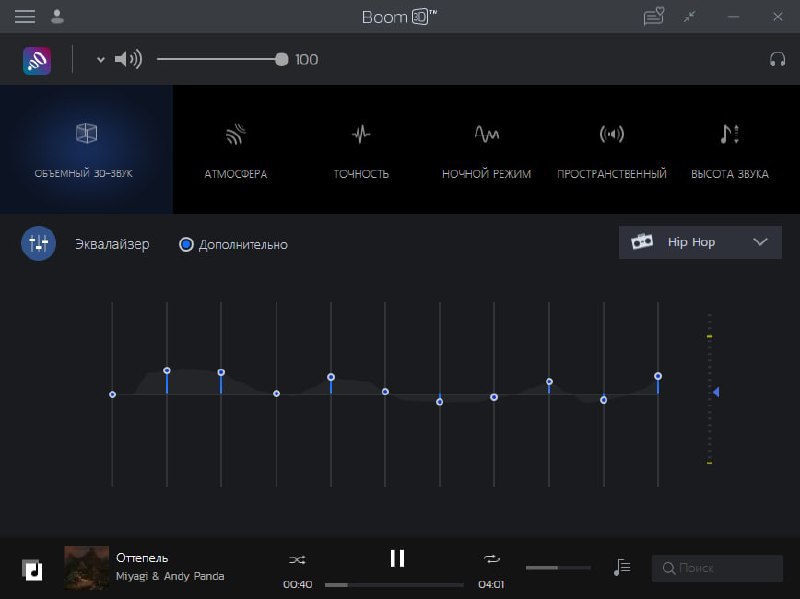Close the Boom 3D window
800x599 pixels.
click(x=778, y=17)
